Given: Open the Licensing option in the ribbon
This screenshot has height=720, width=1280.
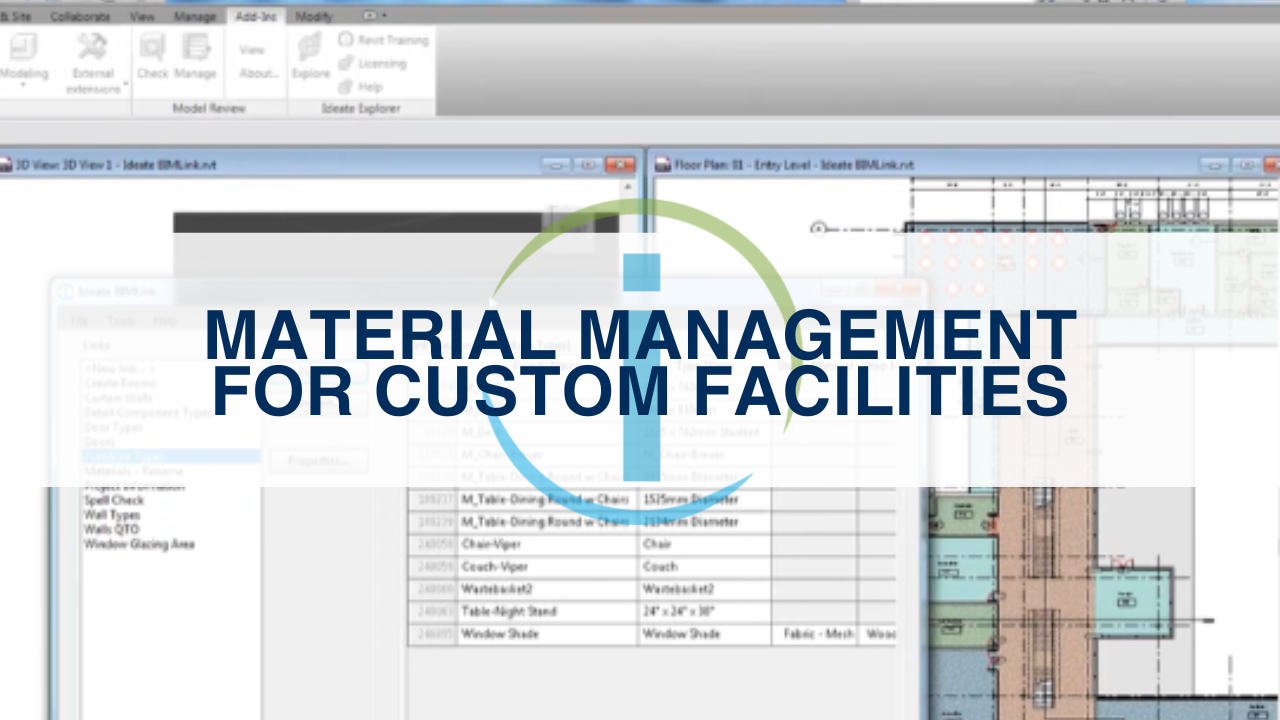Looking at the screenshot, I should (x=372, y=63).
